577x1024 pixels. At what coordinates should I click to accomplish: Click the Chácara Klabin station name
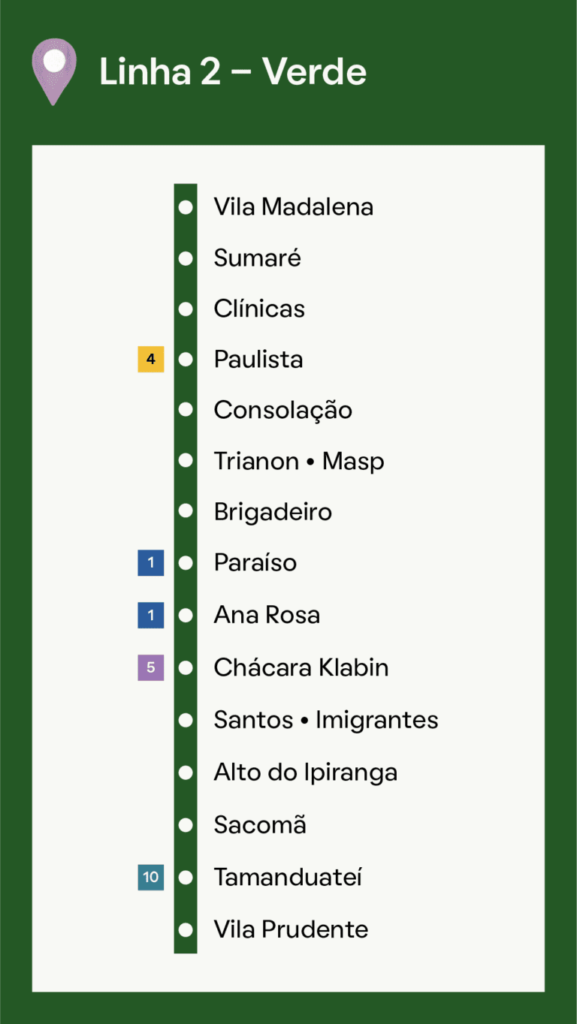pyautogui.click(x=301, y=667)
